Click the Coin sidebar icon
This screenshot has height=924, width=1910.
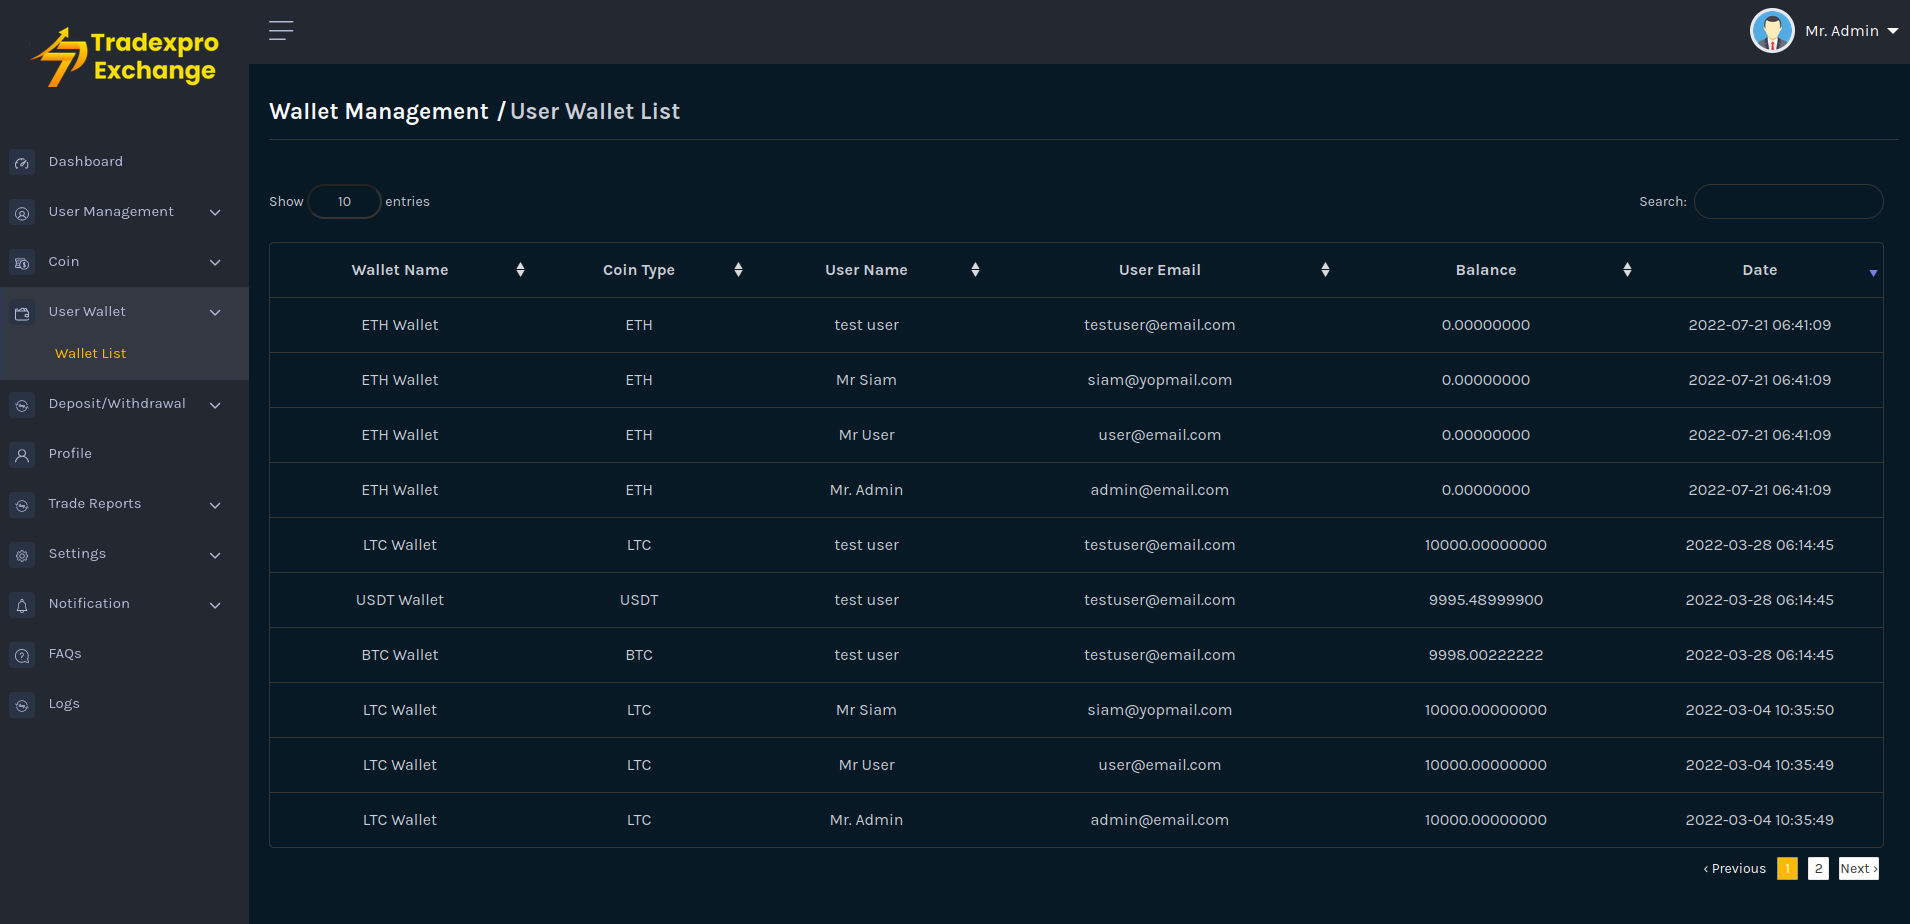[x=22, y=262]
